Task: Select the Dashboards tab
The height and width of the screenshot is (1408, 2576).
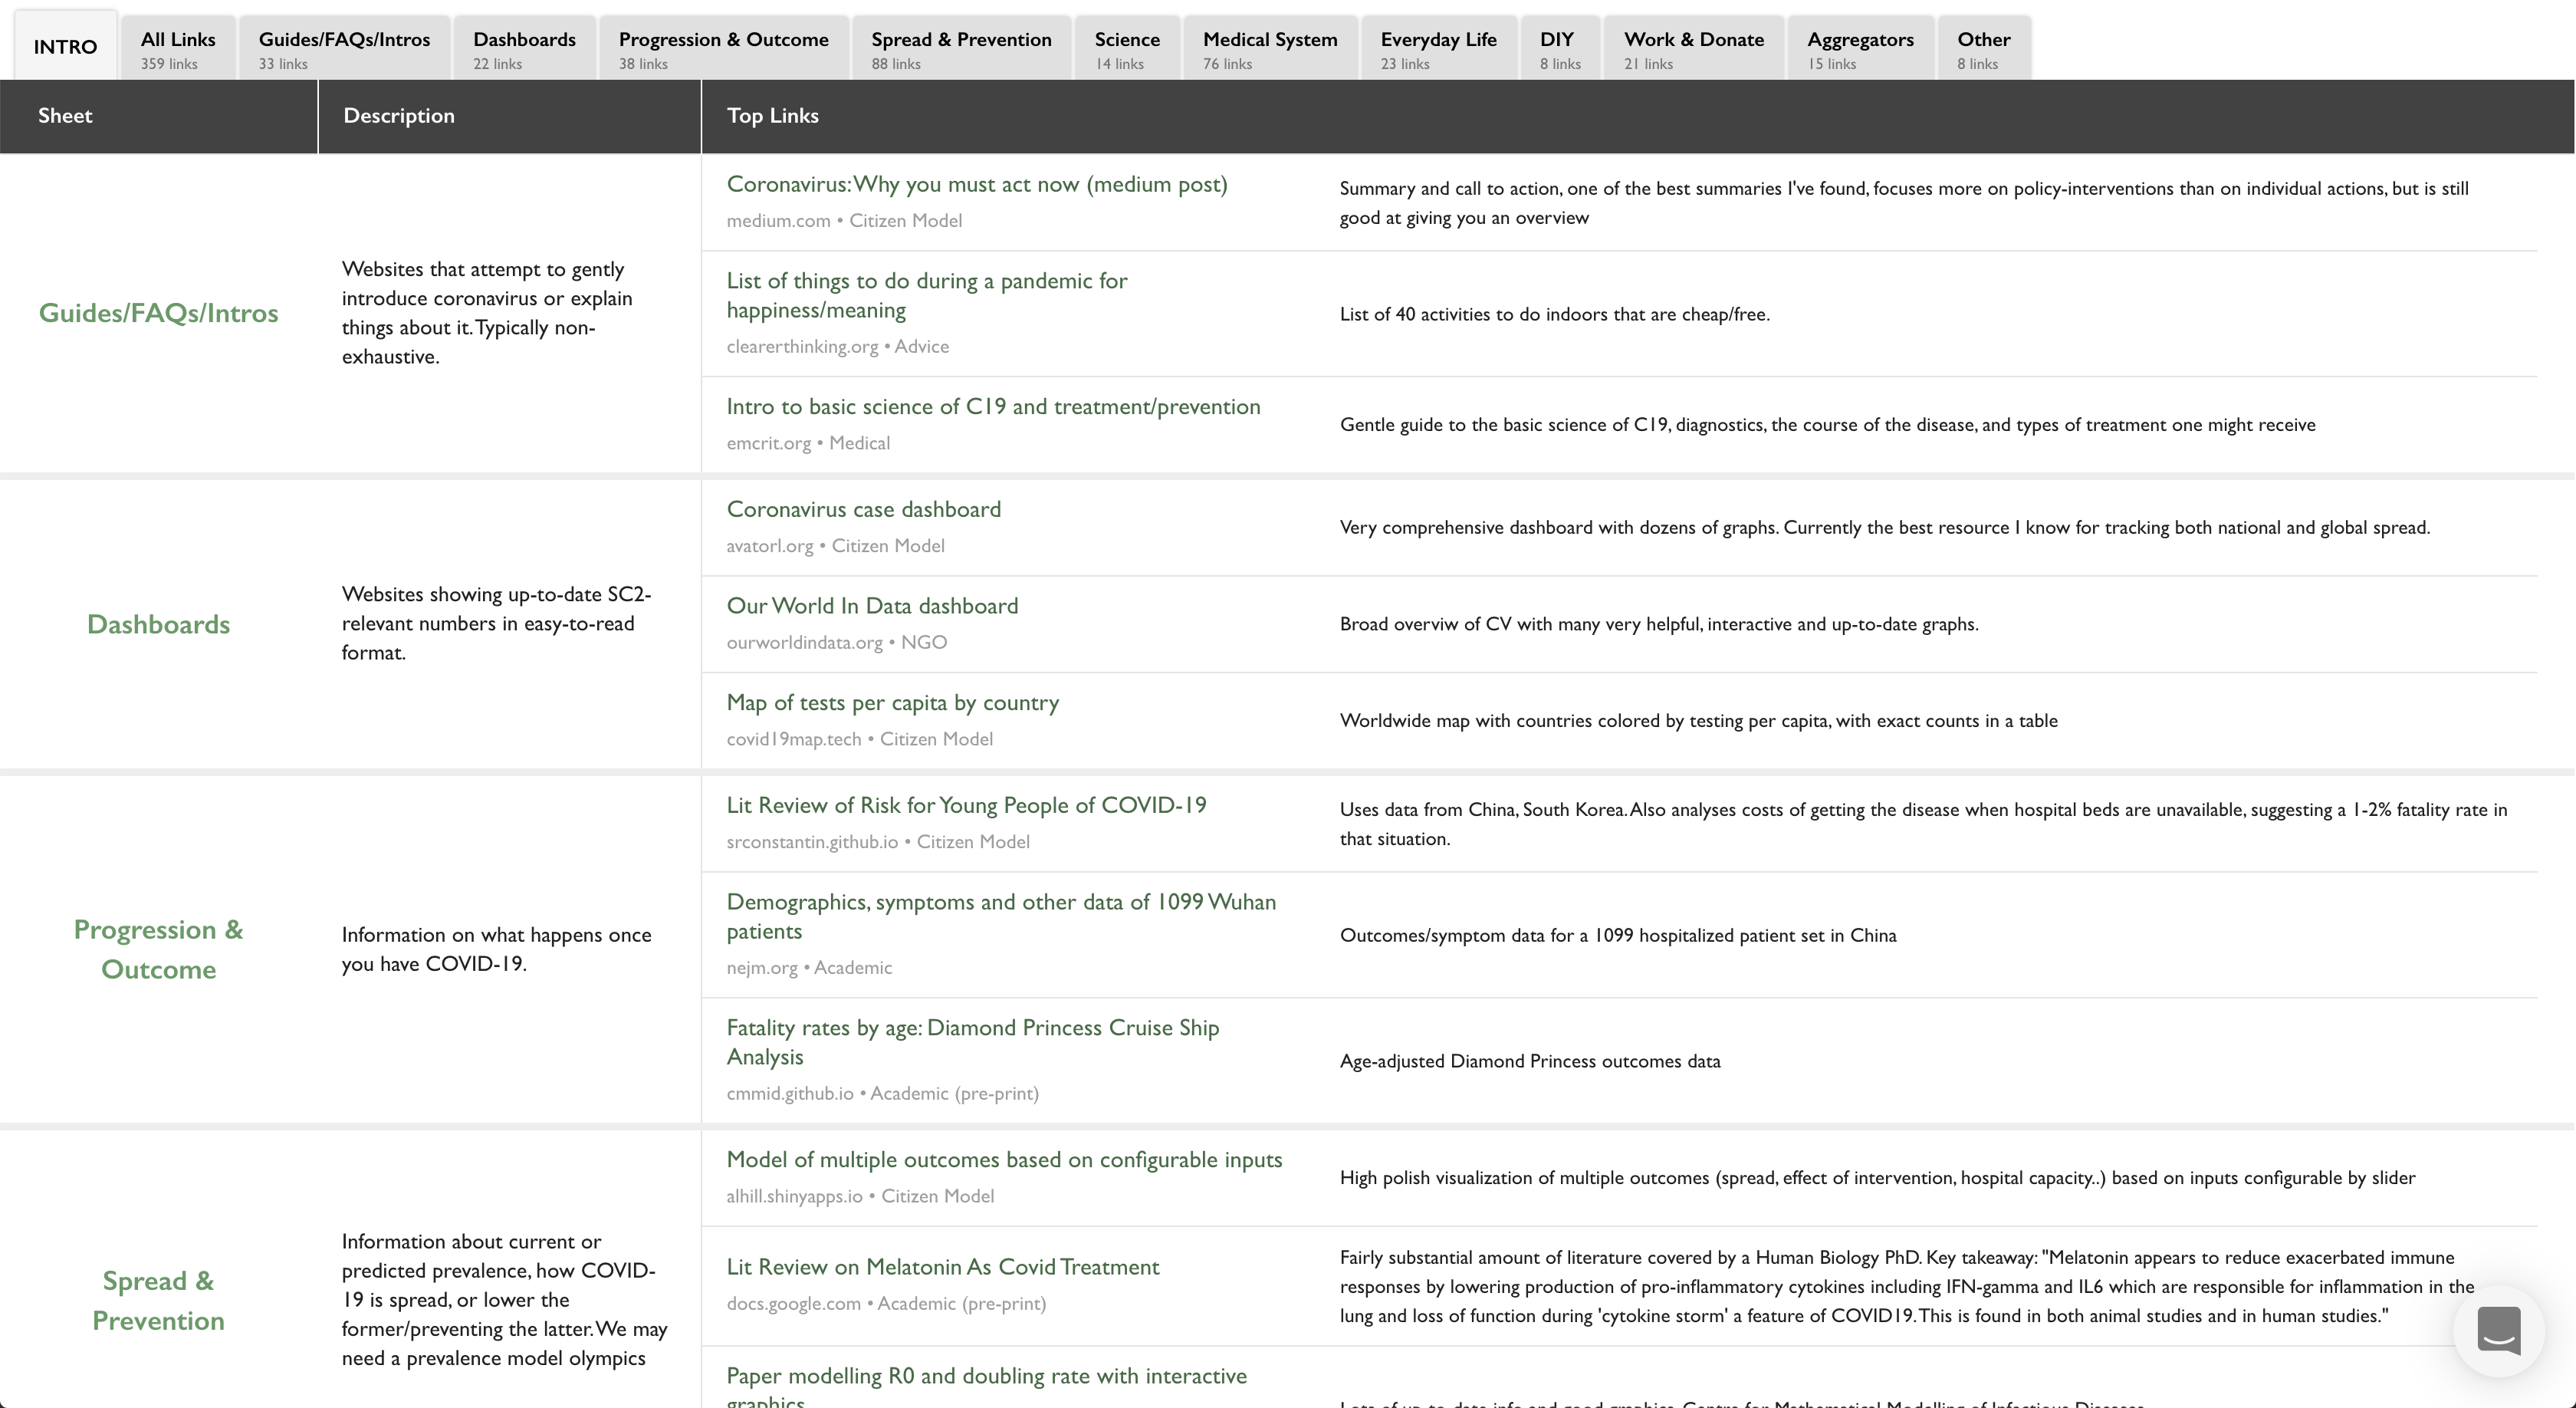Action: (524, 48)
